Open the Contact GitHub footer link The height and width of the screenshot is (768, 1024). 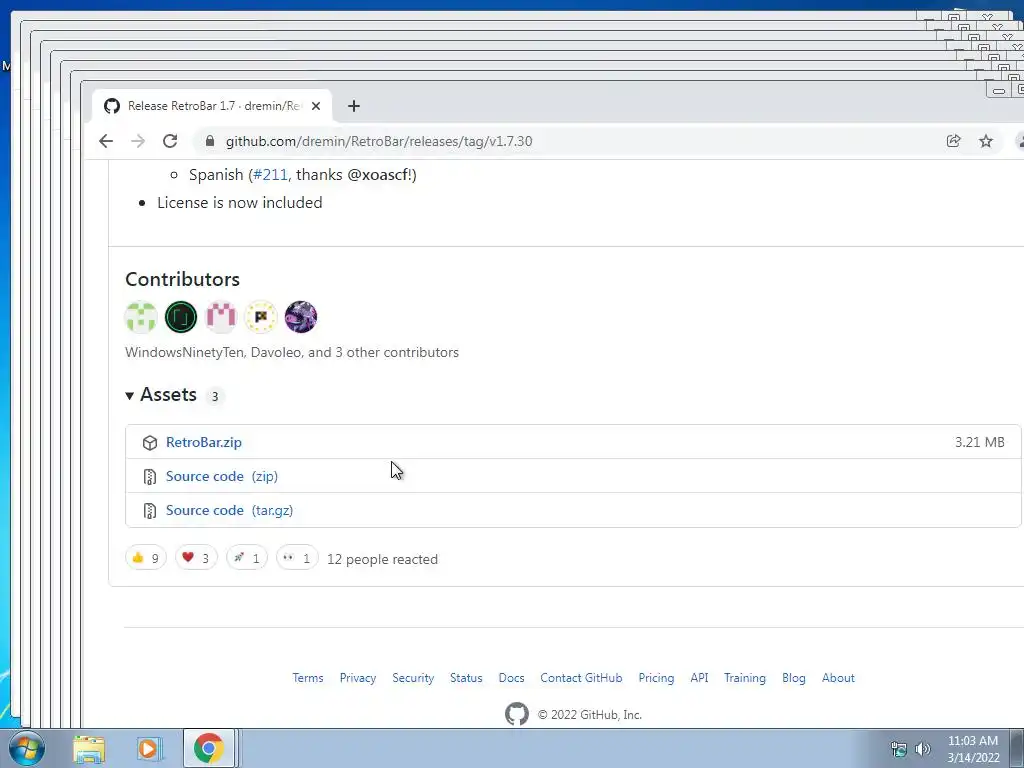(581, 678)
